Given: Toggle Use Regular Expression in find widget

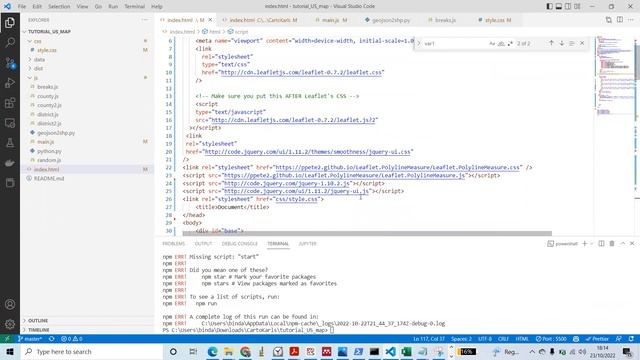Looking at the screenshot, I should pyautogui.click(x=510, y=43).
